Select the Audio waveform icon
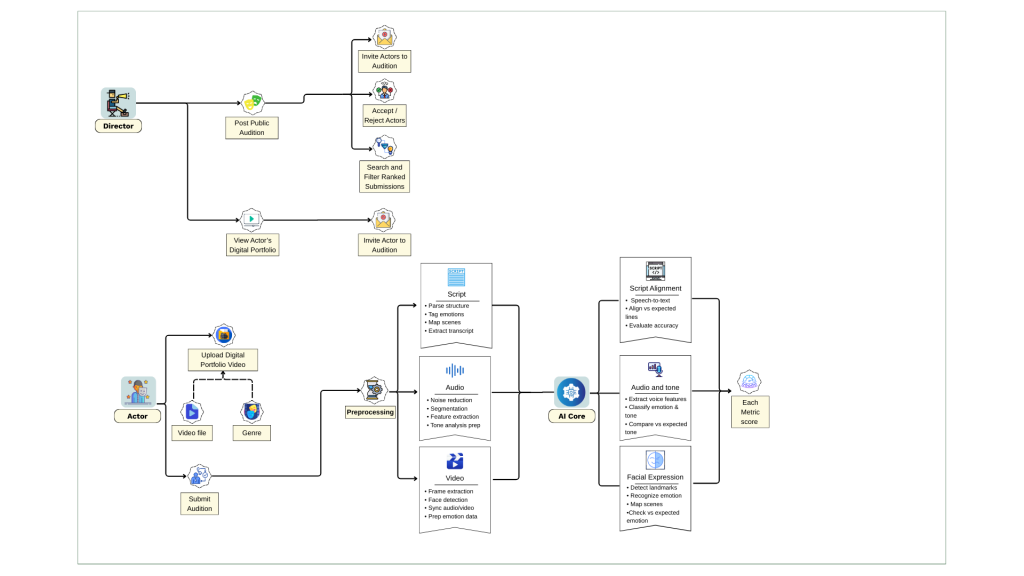 pos(455,371)
